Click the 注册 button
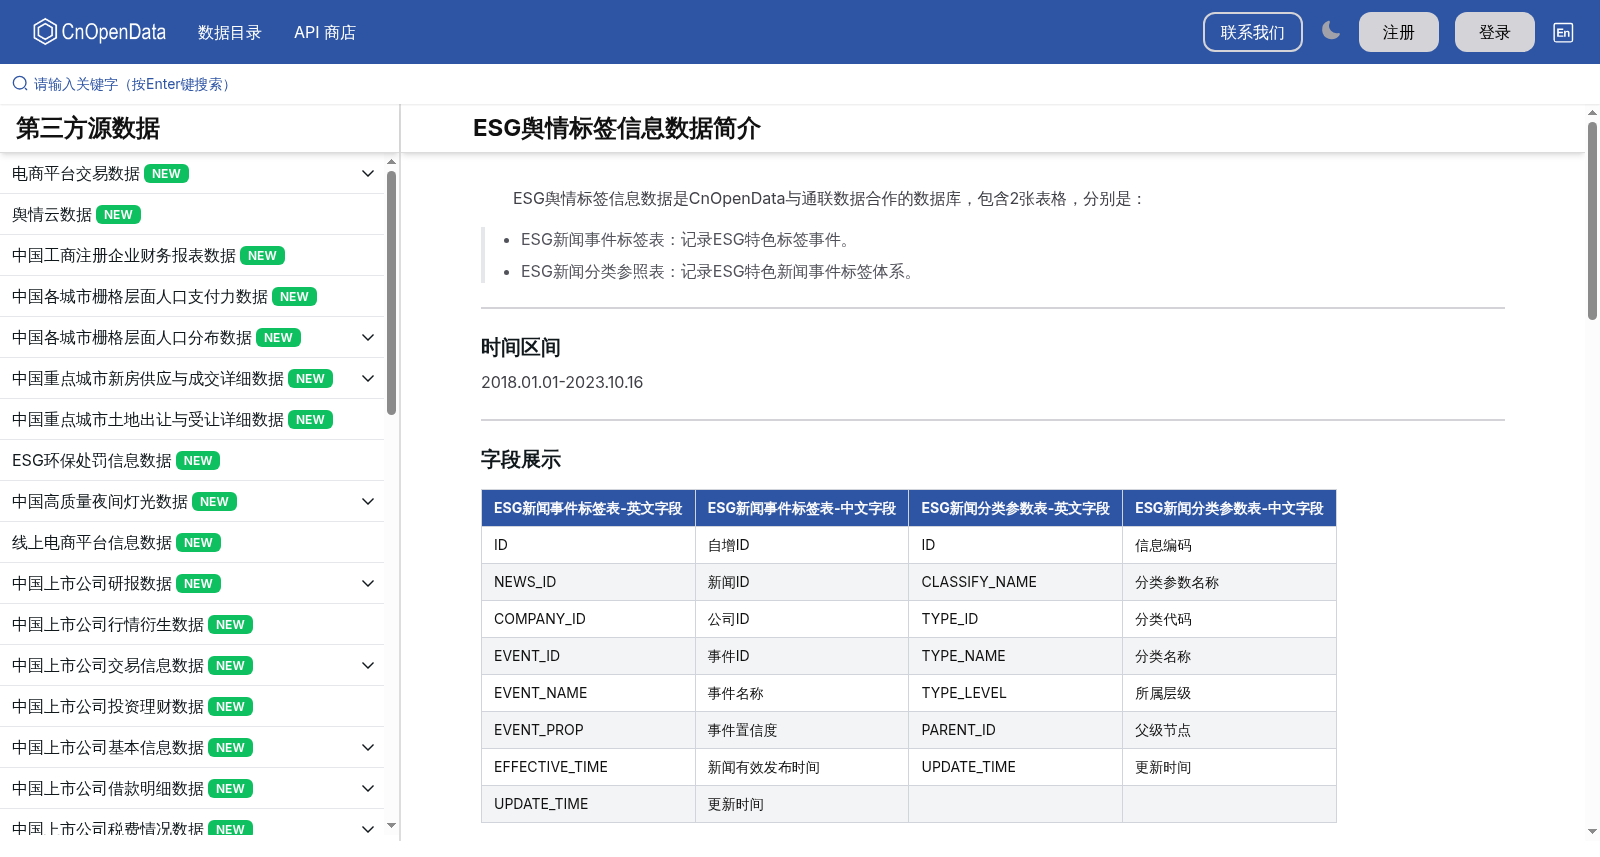The height and width of the screenshot is (857, 1600). click(x=1399, y=32)
